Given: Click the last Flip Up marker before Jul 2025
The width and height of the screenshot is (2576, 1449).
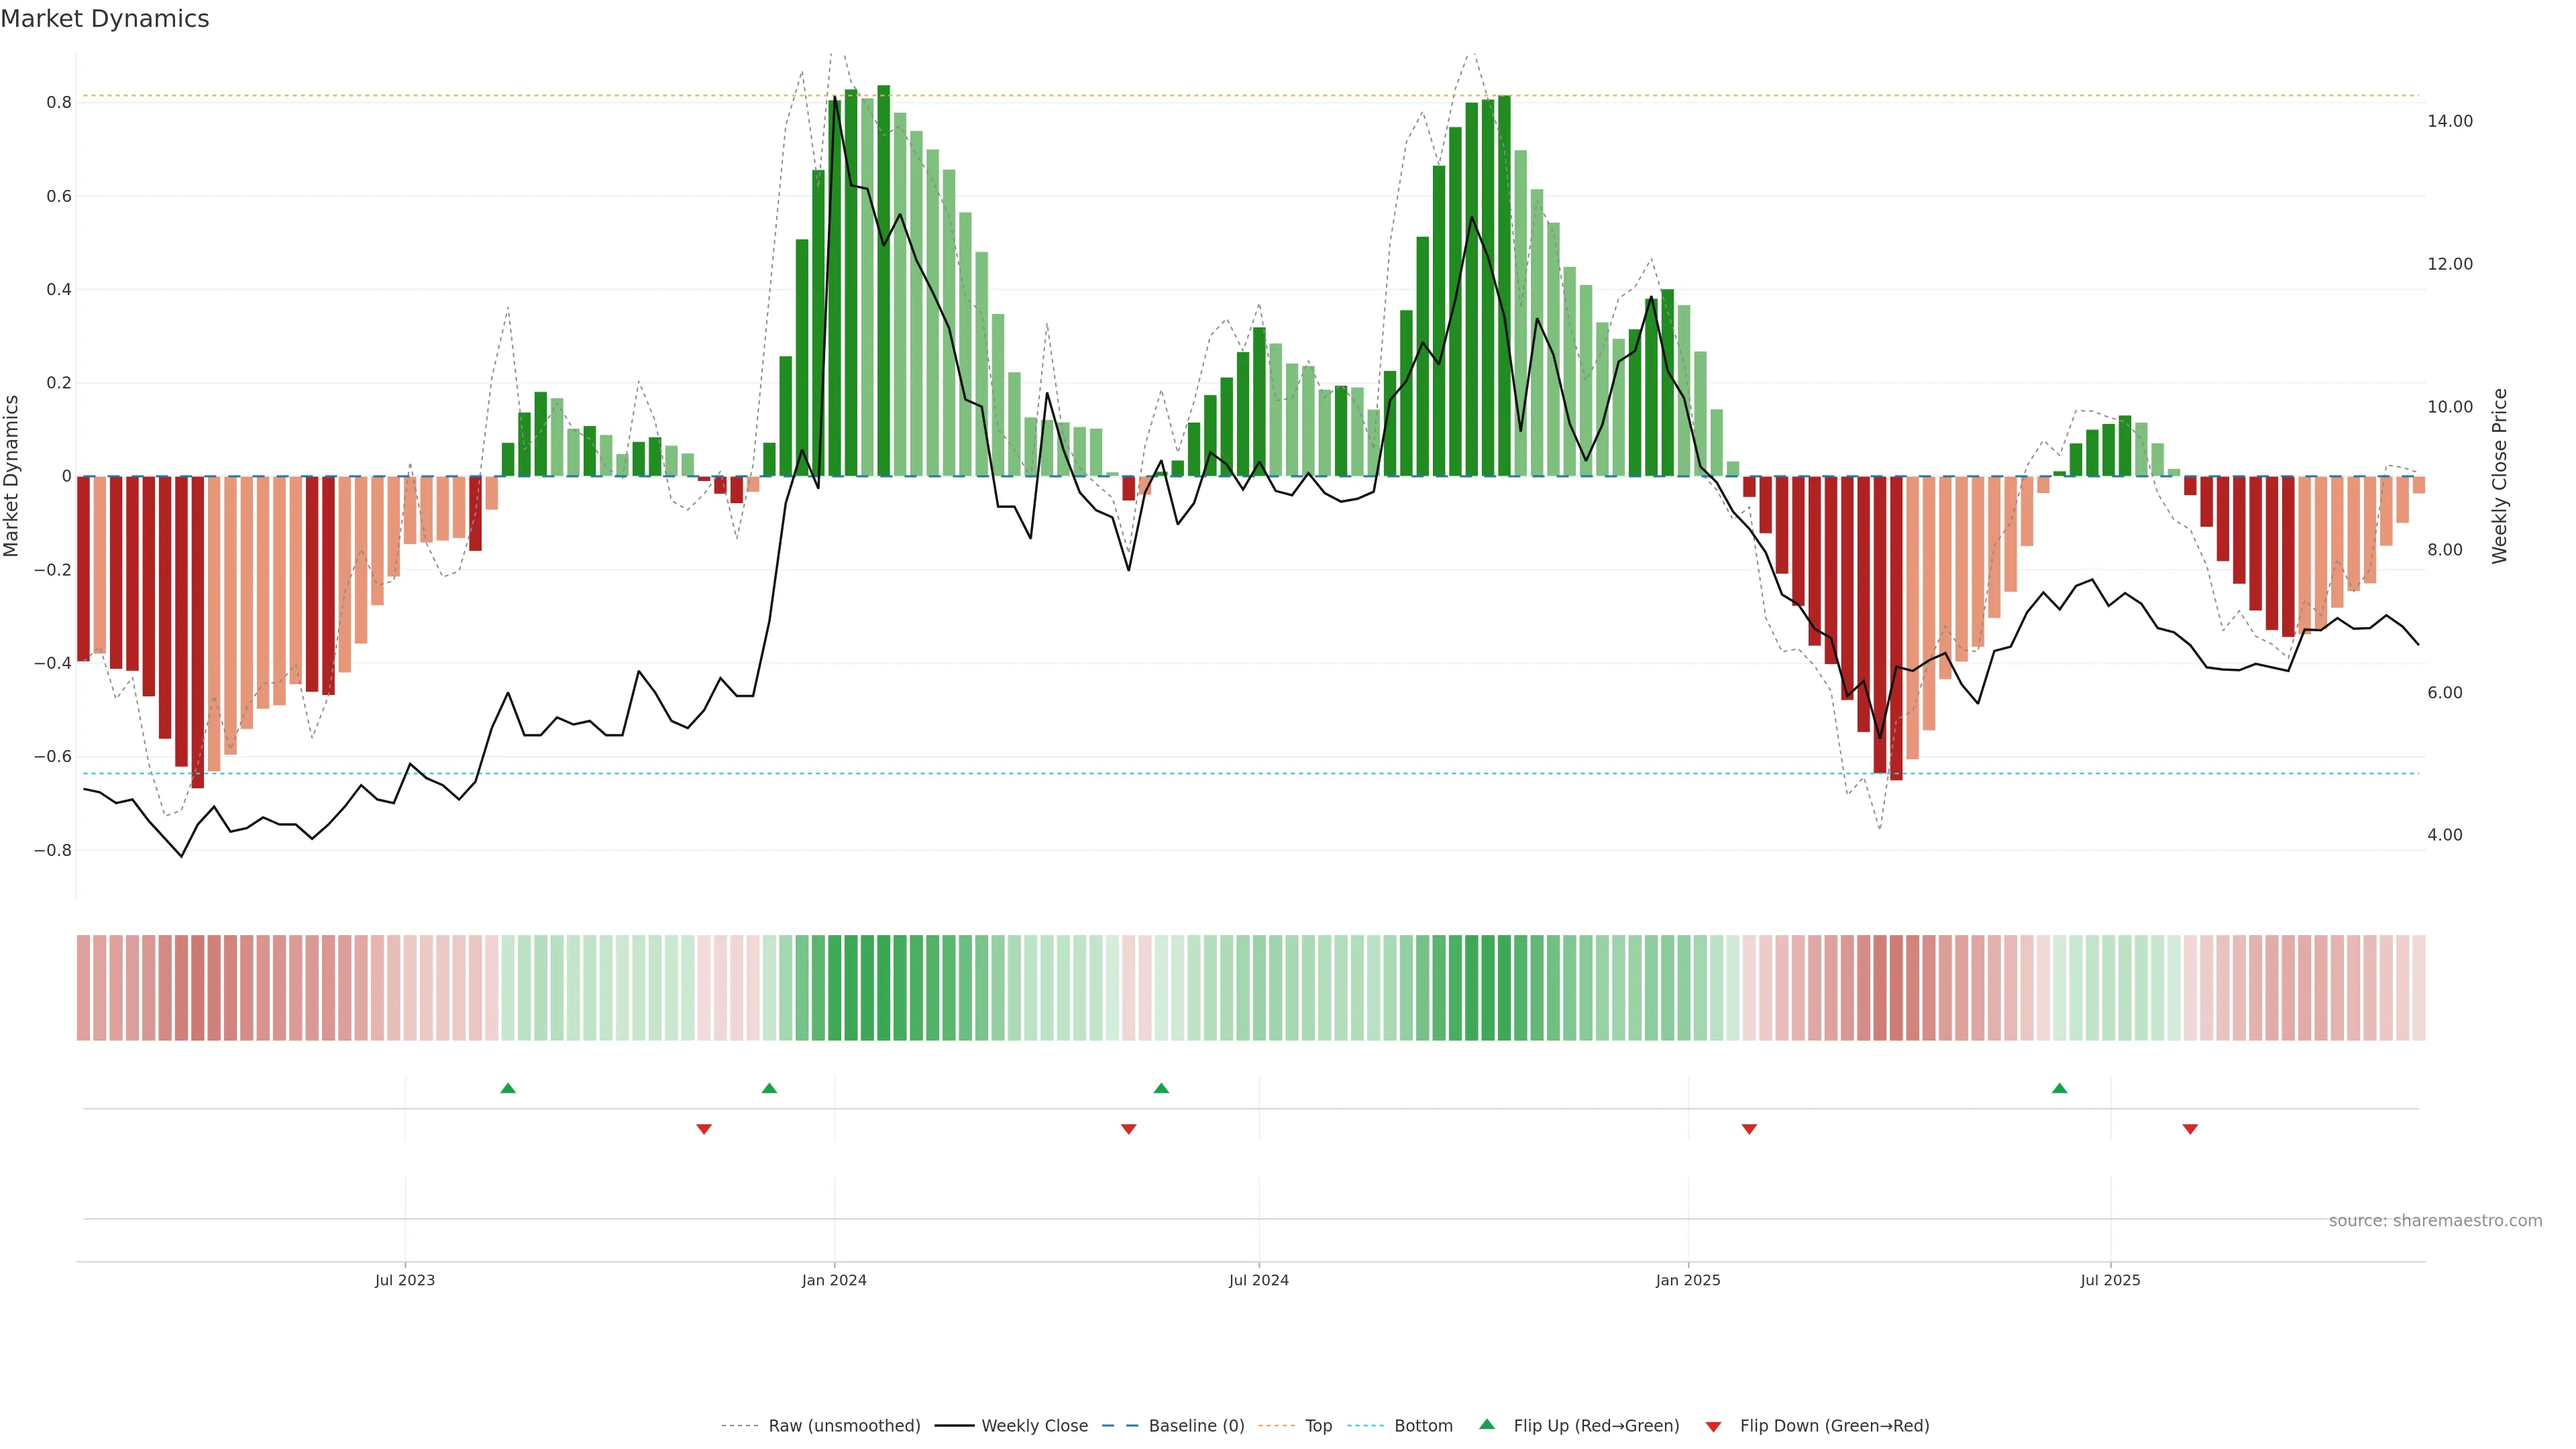Looking at the screenshot, I should click(2059, 1088).
